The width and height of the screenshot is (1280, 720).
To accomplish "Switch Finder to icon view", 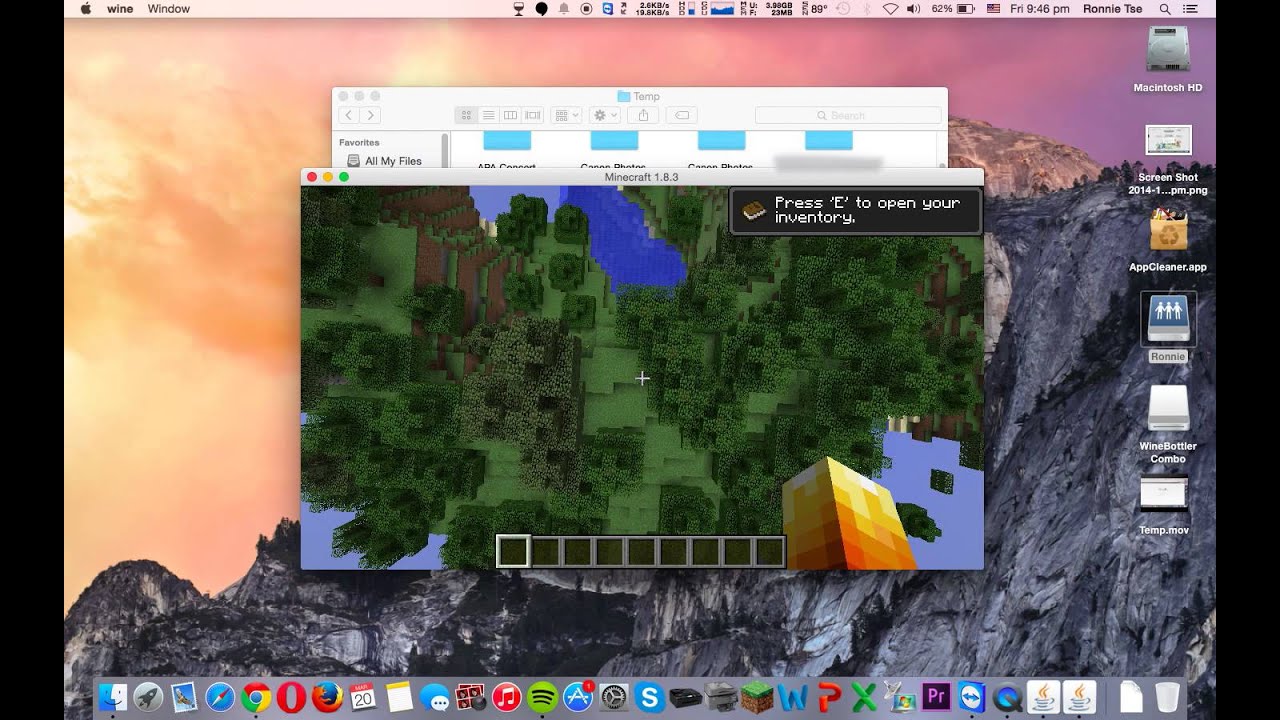I will coord(466,116).
